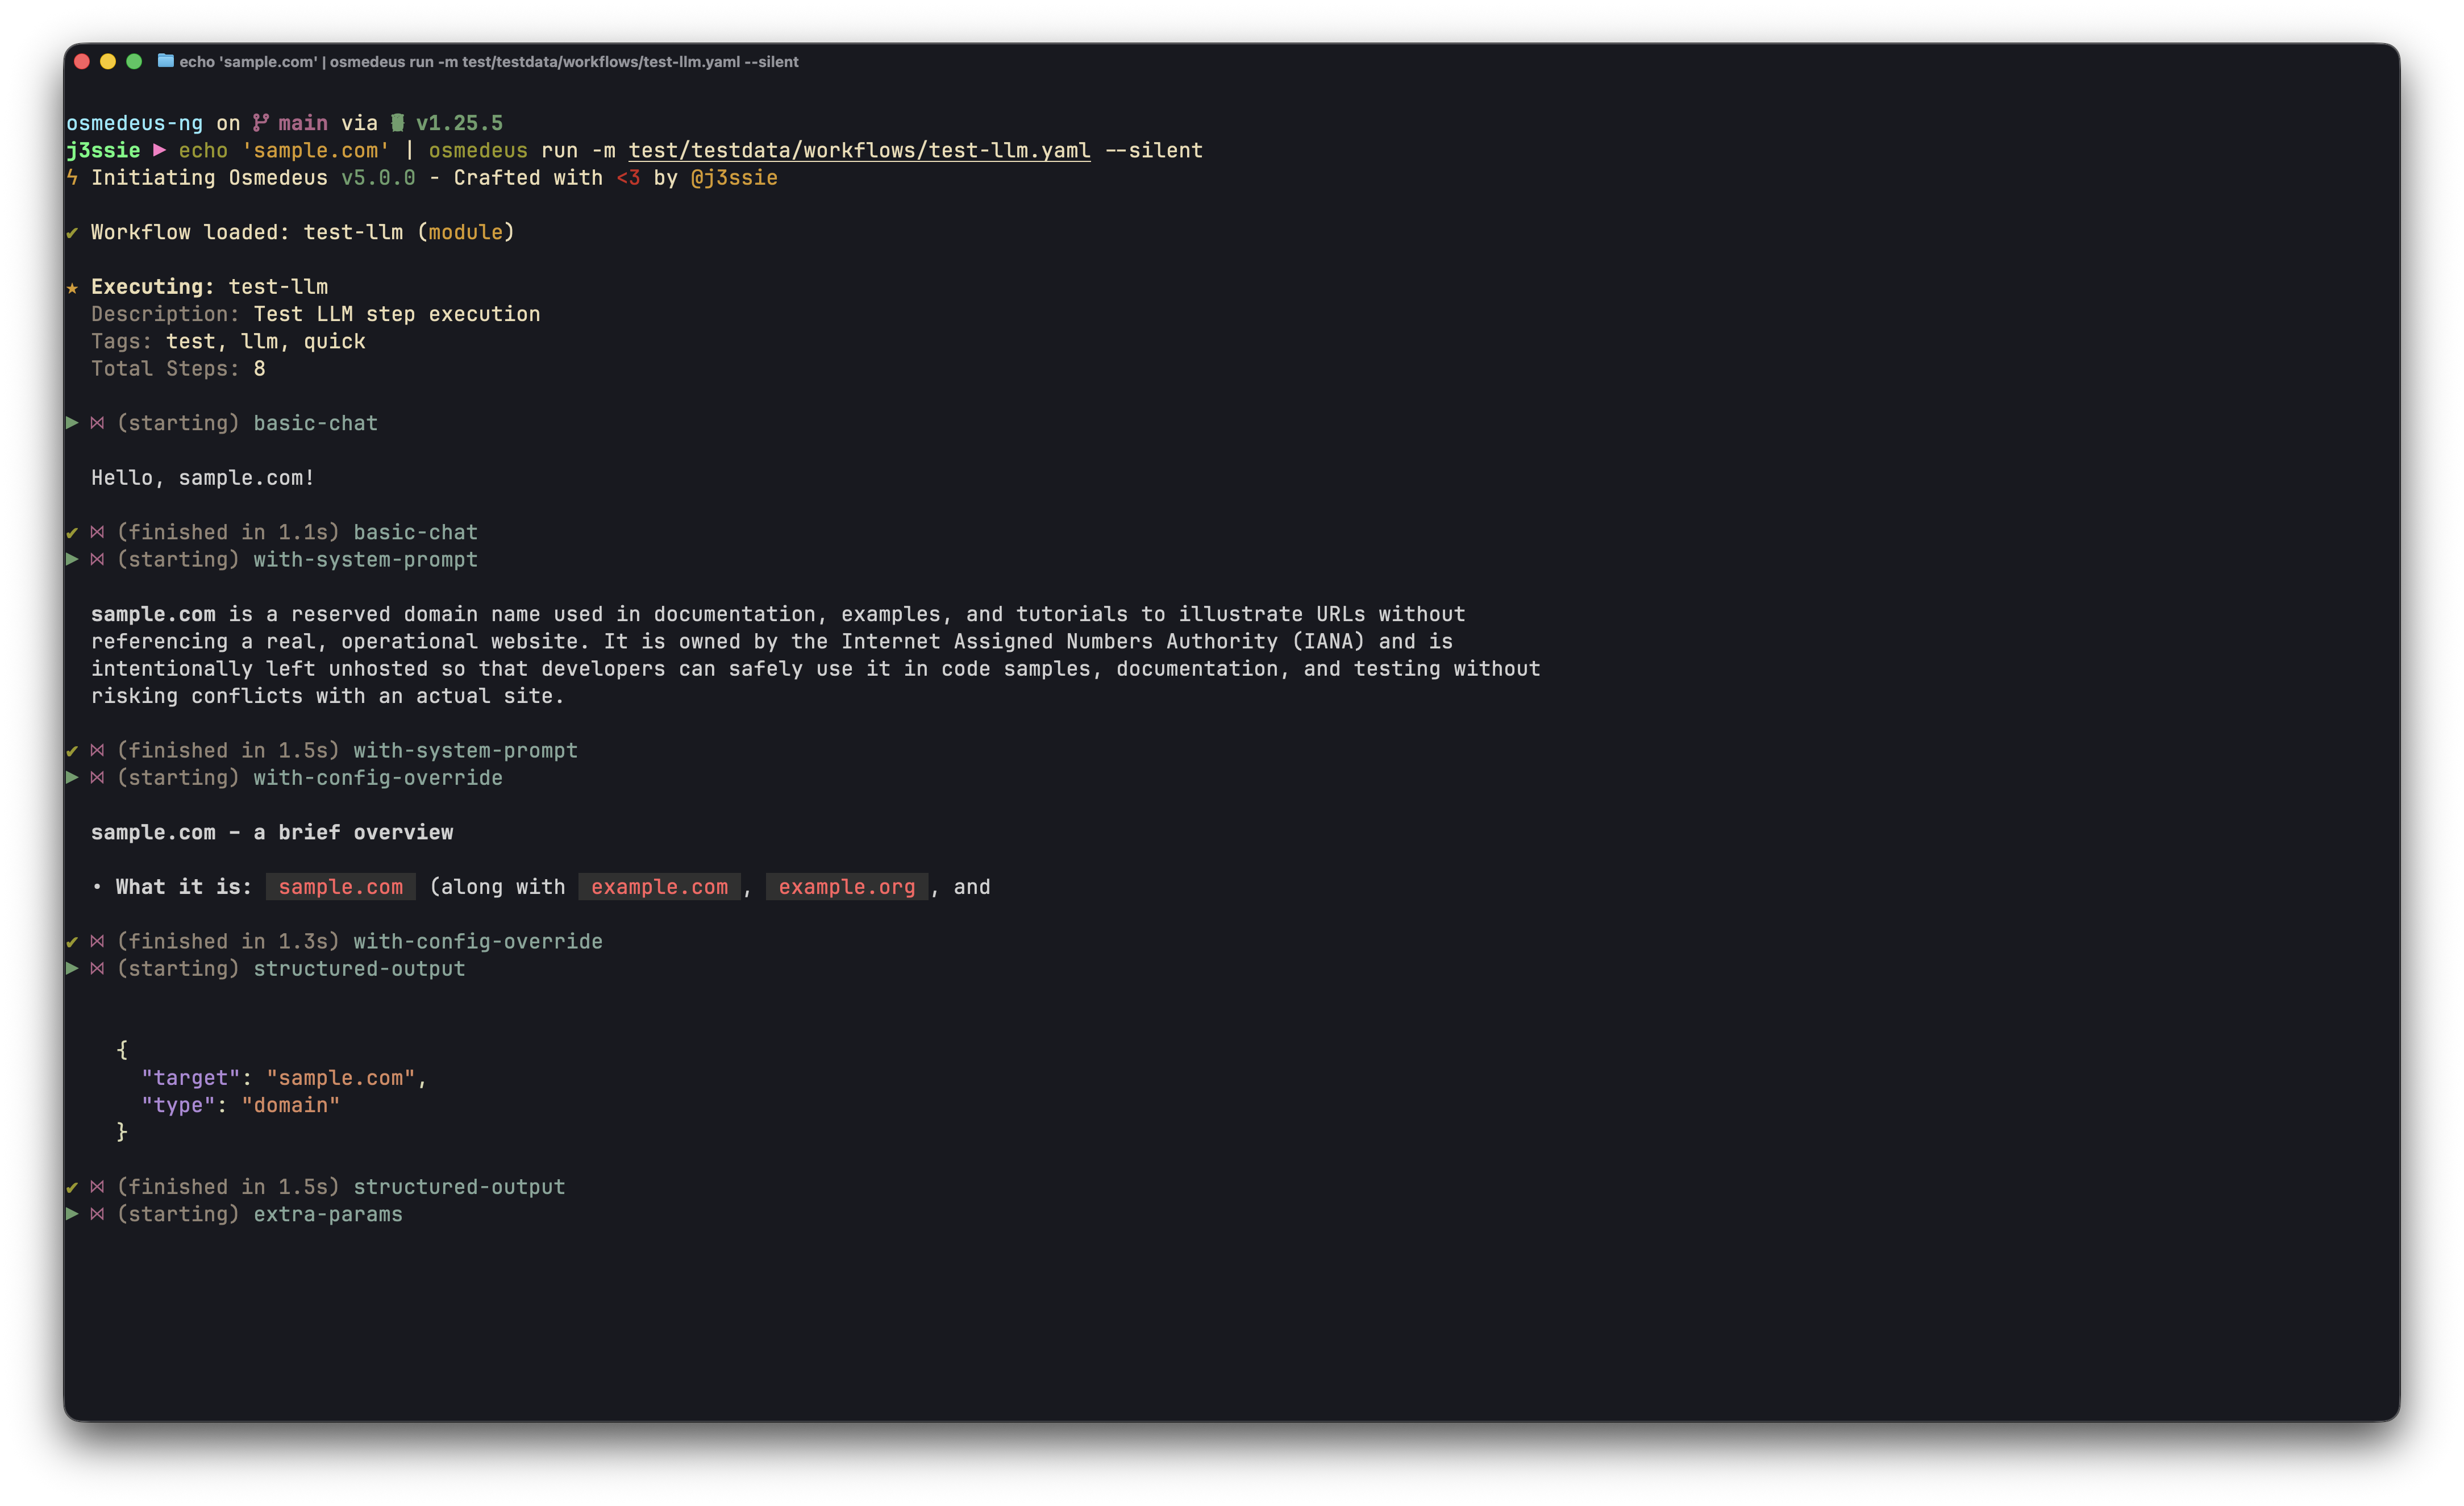Click the checkmark before finished structured-output
The width and height of the screenshot is (2464, 1506).
(x=71, y=1187)
